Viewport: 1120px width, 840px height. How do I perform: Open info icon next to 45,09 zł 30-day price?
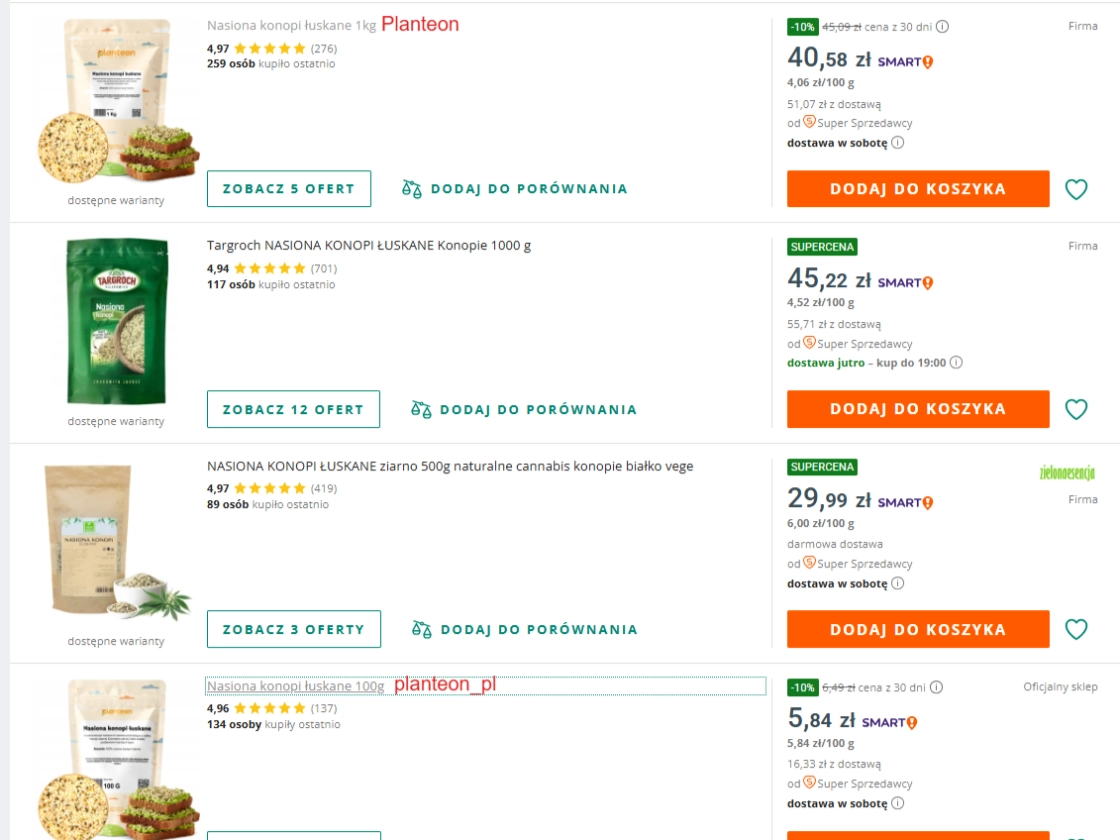click(x=942, y=26)
